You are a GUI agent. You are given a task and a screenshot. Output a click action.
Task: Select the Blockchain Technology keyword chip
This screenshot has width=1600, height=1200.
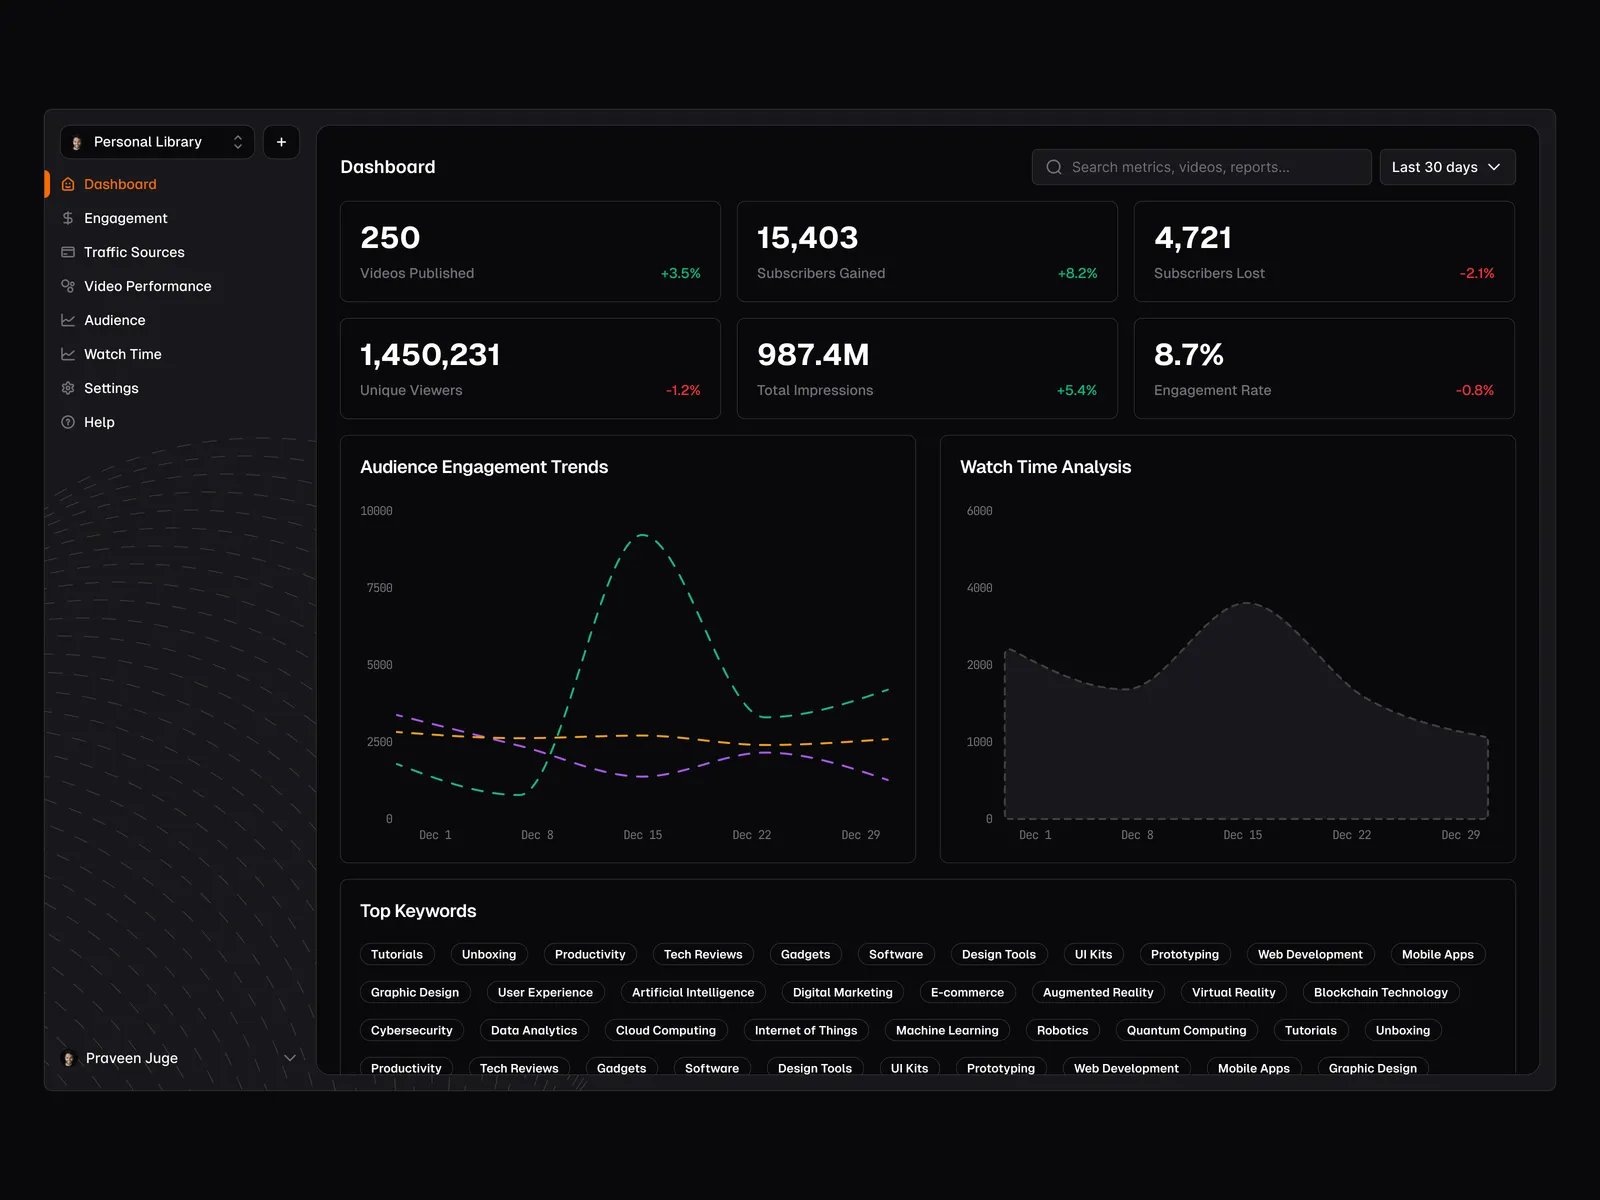click(x=1380, y=992)
